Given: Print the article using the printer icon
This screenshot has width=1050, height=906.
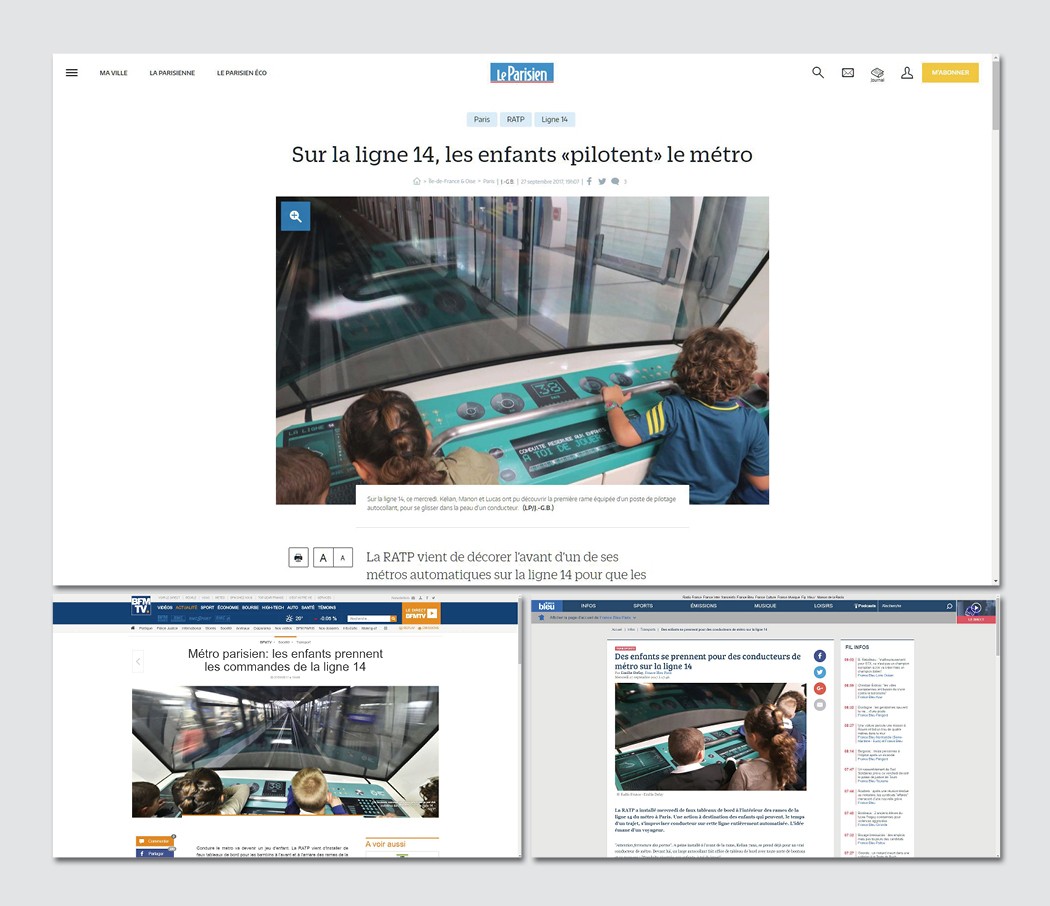Looking at the screenshot, I should (x=298, y=557).
